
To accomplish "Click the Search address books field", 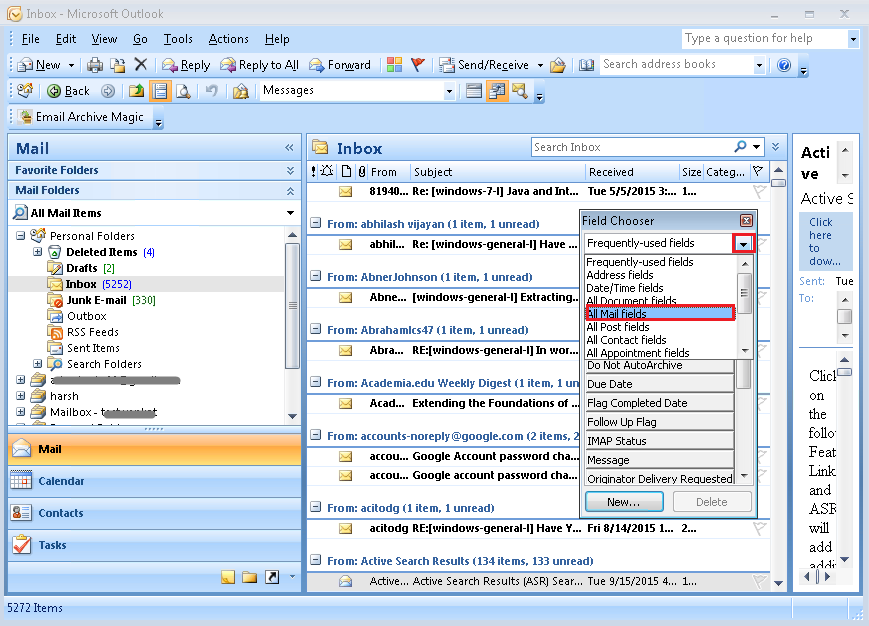I will pos(677,64).
